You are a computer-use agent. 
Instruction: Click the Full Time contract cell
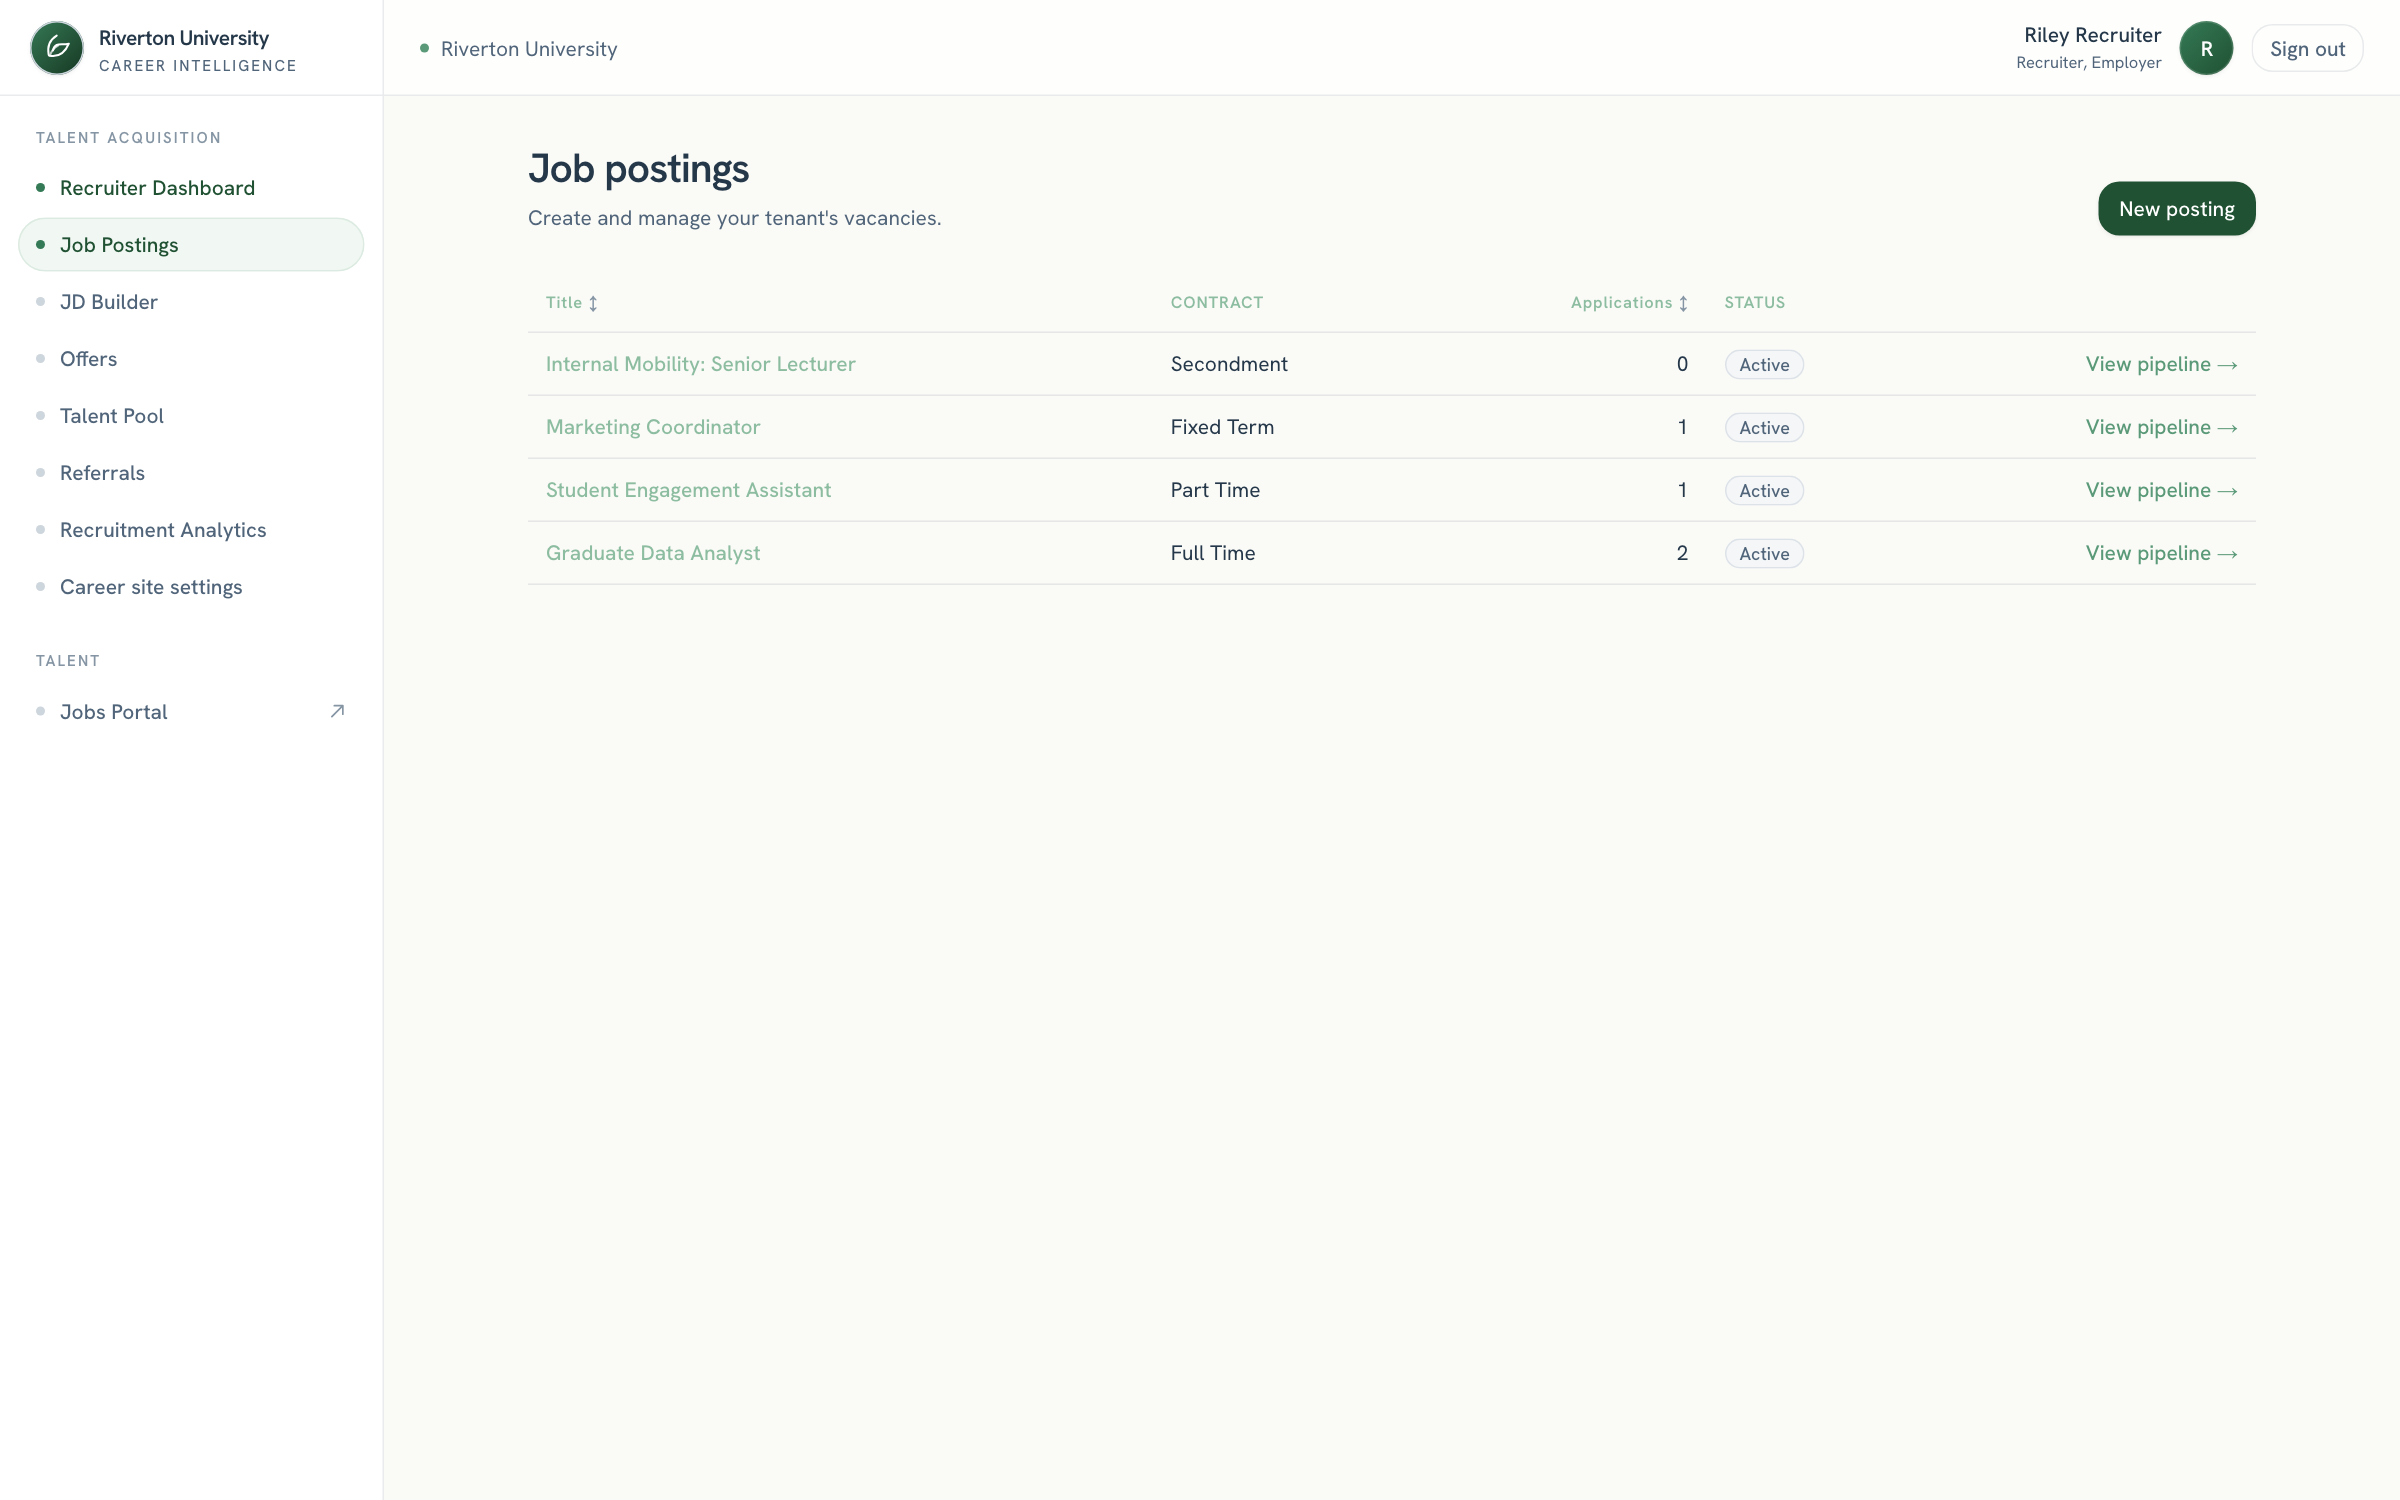(x=1213, y=553)
